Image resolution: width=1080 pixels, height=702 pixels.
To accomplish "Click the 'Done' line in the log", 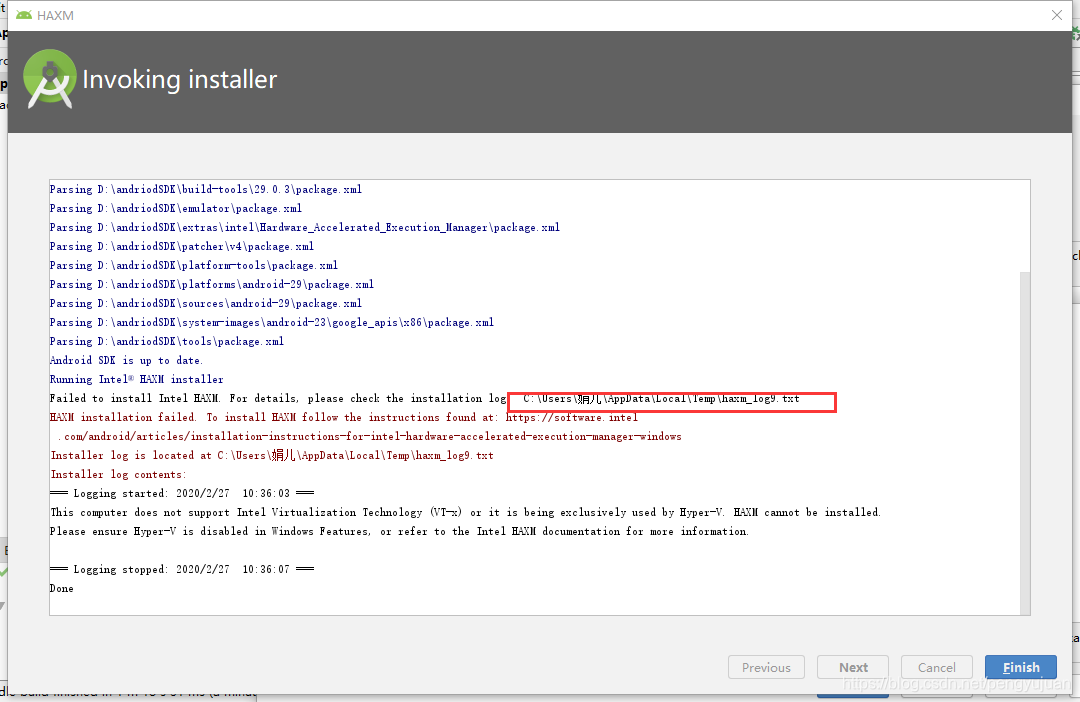I will click(x=61, y=588).
